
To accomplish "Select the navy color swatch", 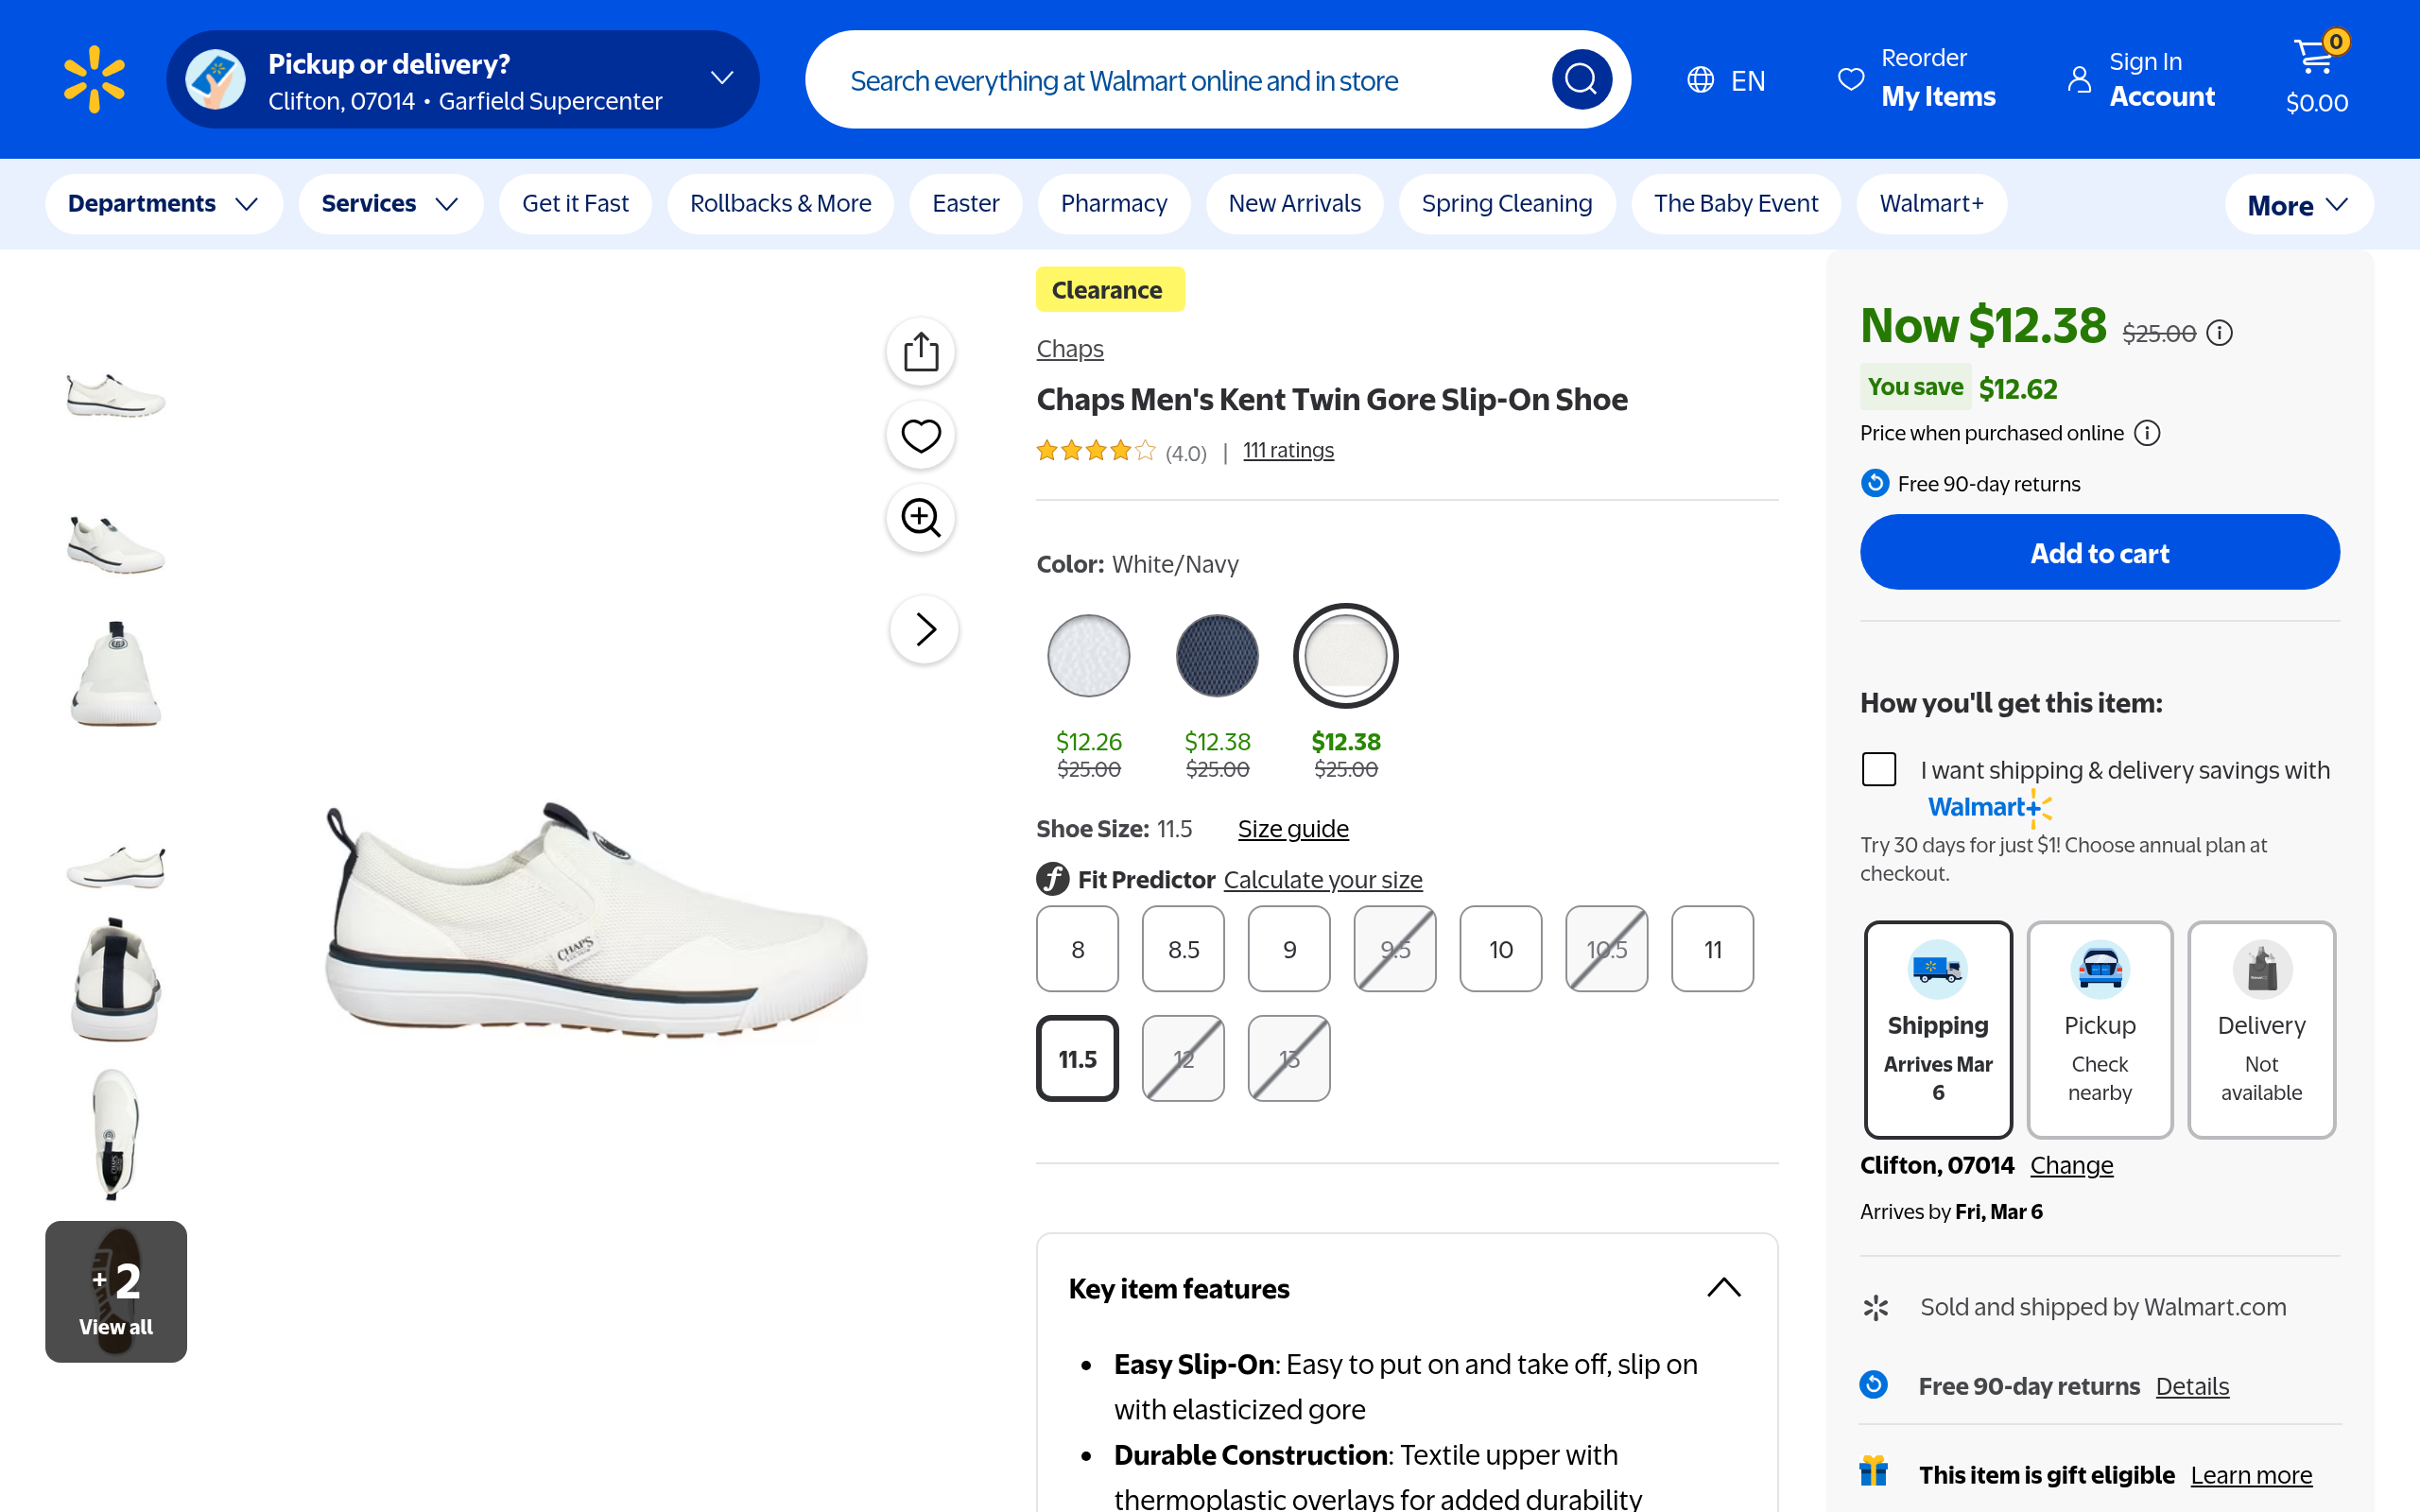I will click(x=1216, y=657).
